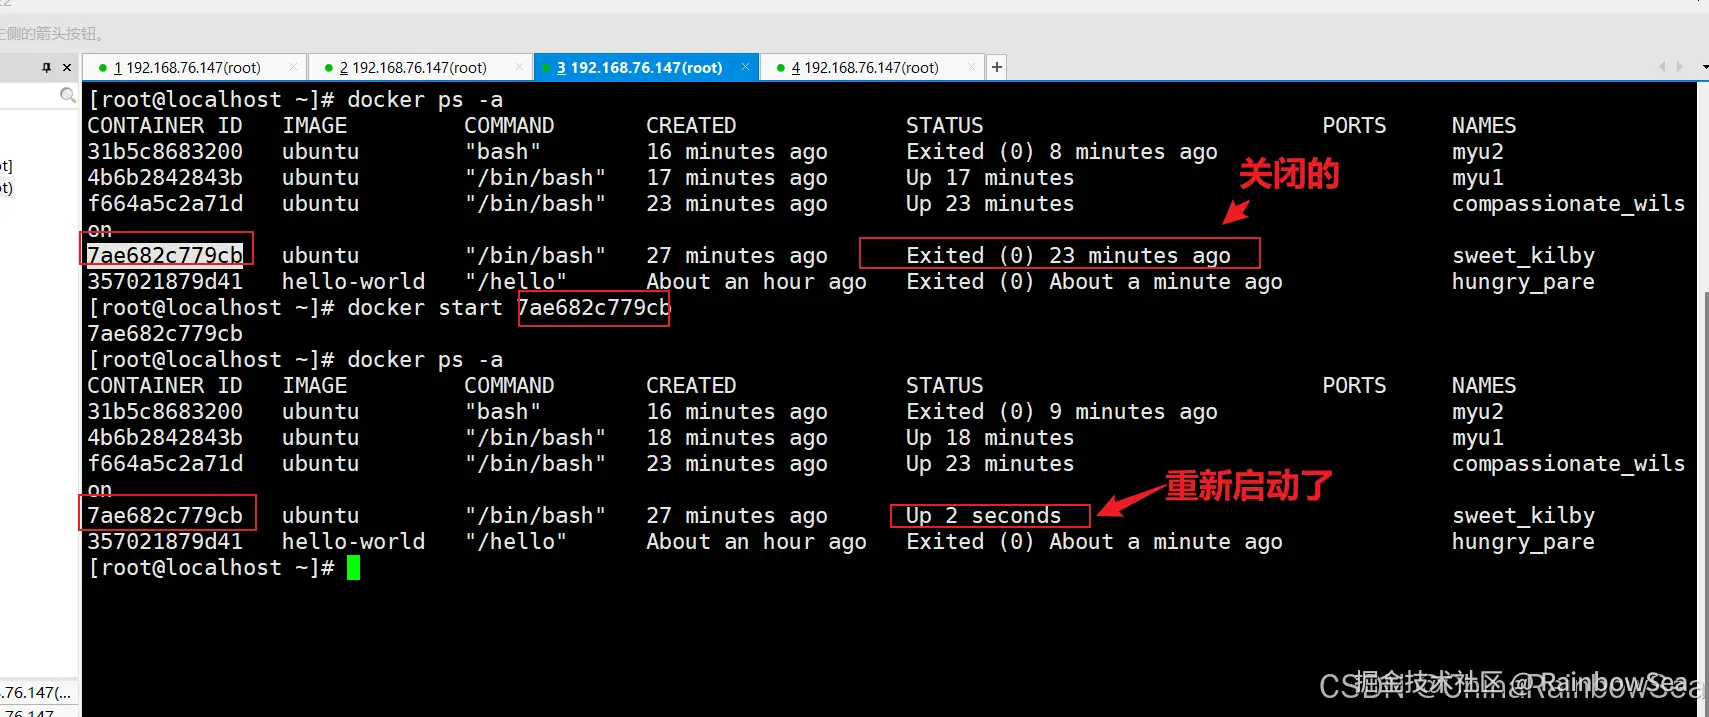This screenshot has height=717, width=1709.
Task: Click the 'docker start' command text
Action: click(425, 308)
